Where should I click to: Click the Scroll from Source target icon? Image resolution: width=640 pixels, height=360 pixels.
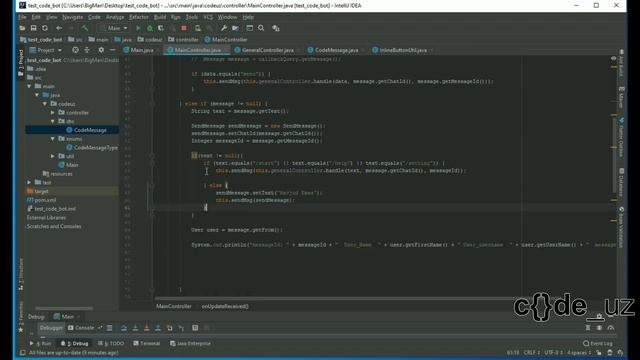click(x=75, y=50)
